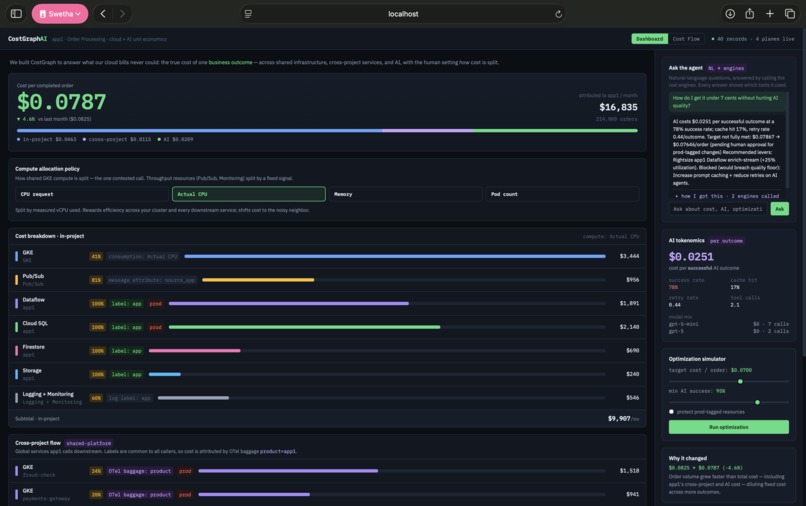The width and height of the screenshot is (806, 506).
Task: Click the 'NL + engines' badge
Action: tap(726, 68)
